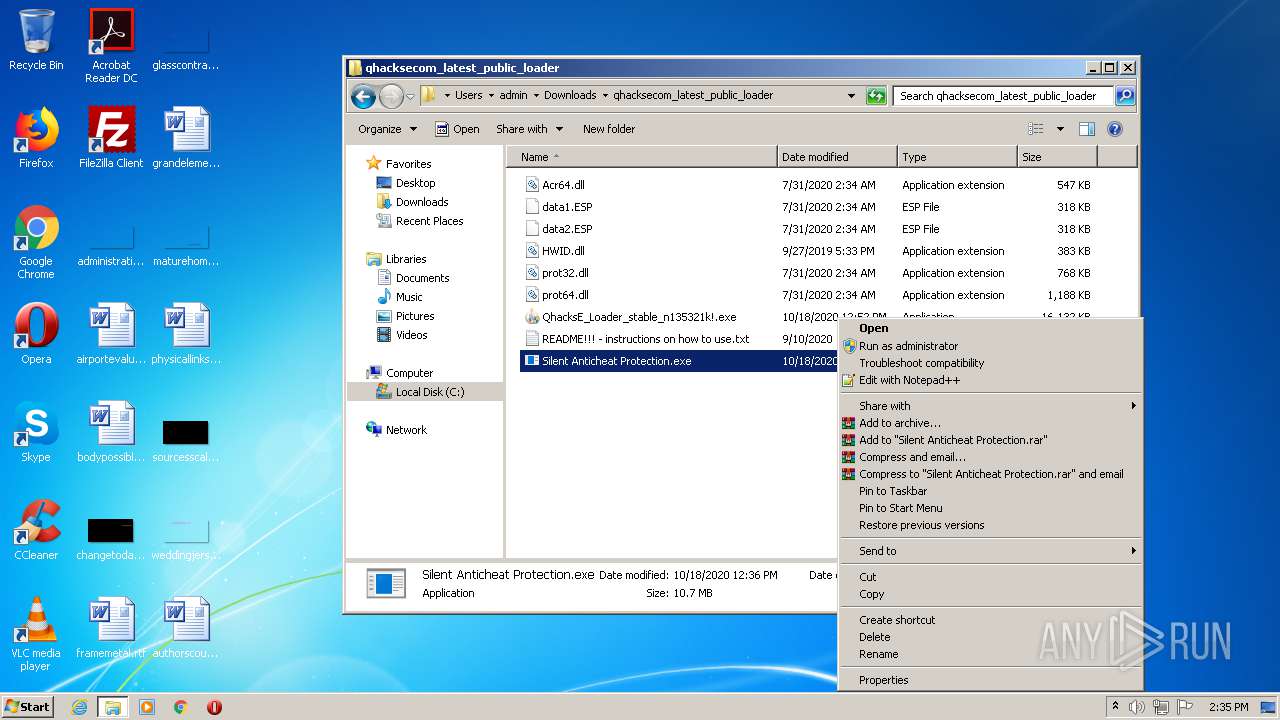Launch Google Chrome desktop shortcut
Viewport: 1280px width, 720px height.
pos(36,242)
